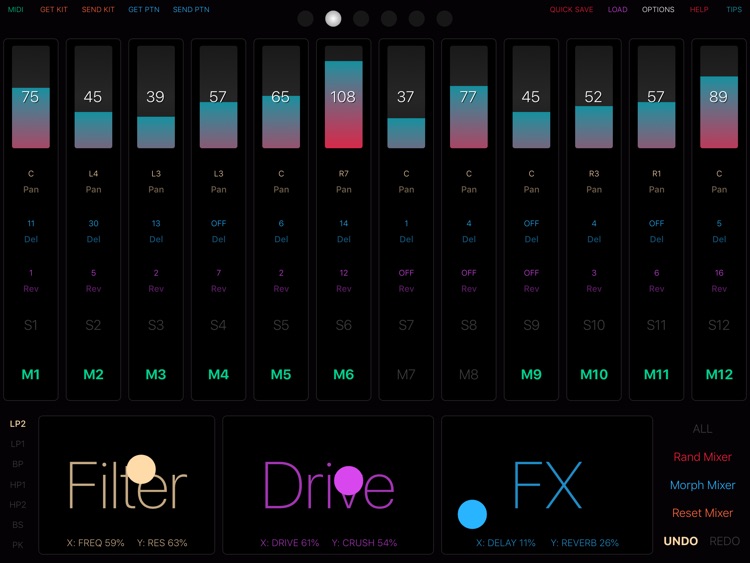The image size is (750, 563).
Task: Toggle mute M1
Action: 31,374
